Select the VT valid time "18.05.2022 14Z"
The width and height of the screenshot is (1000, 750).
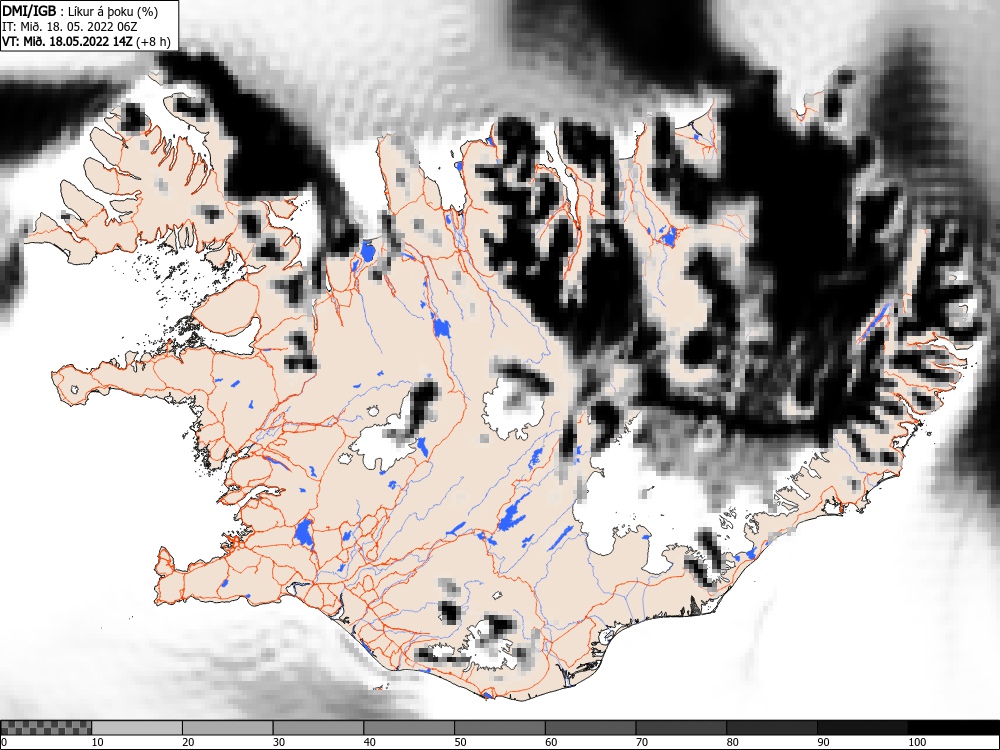pos(91,41)
